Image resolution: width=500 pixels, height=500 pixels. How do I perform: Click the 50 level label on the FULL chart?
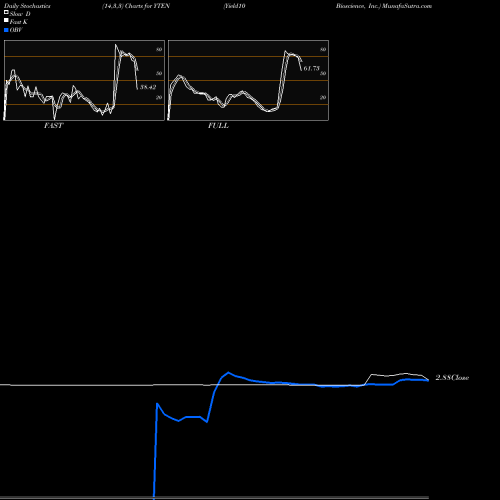(323, 73)
